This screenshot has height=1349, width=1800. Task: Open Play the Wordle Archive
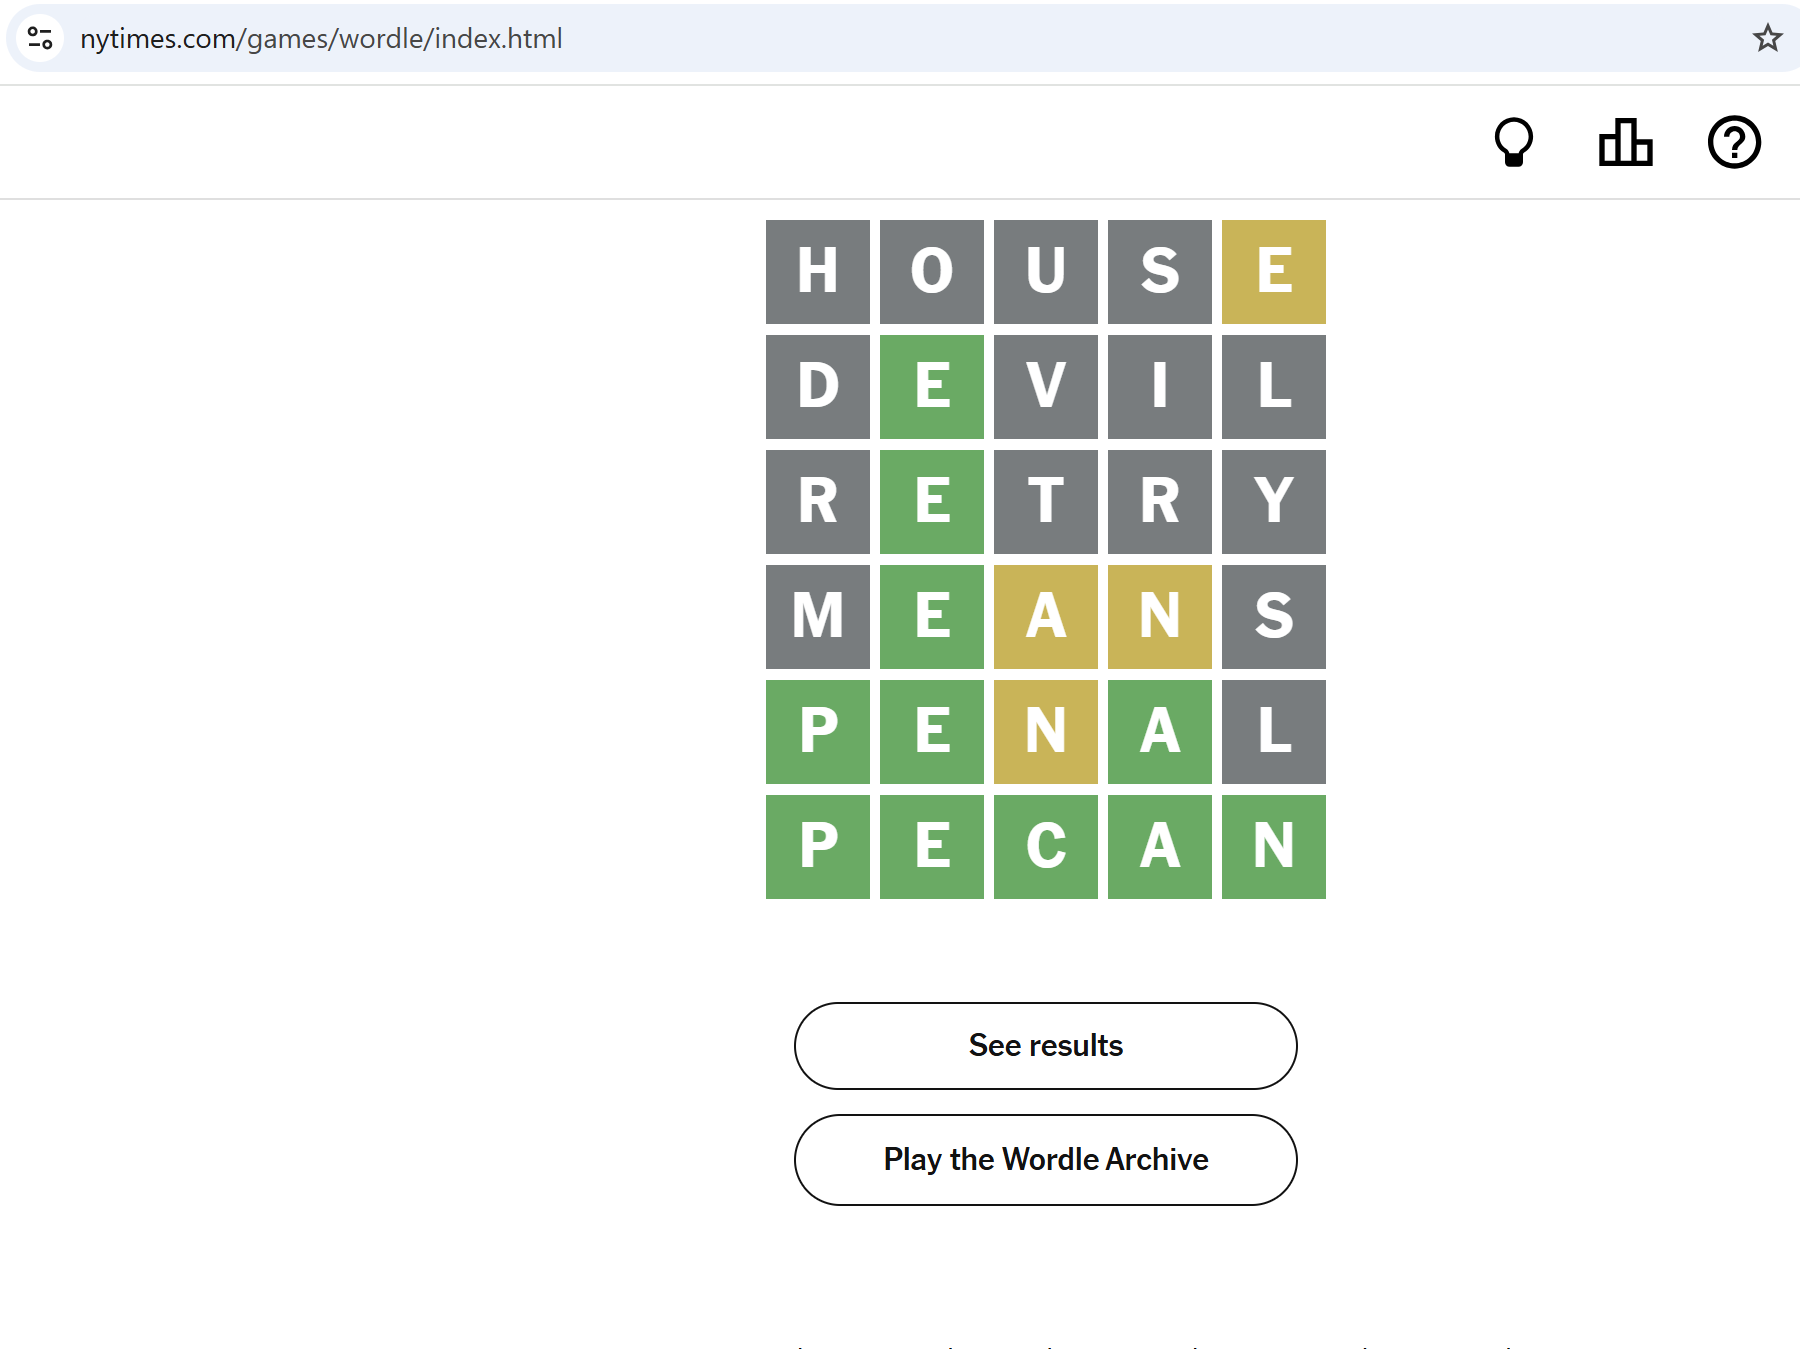click(1045, 1159)
